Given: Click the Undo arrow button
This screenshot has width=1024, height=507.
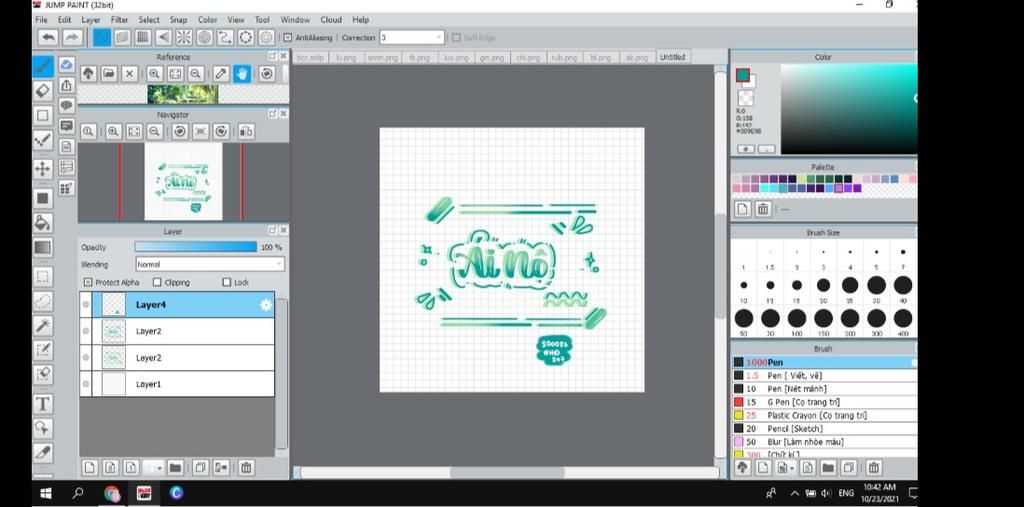Looking at the screenshot, I should coord(49,37).
